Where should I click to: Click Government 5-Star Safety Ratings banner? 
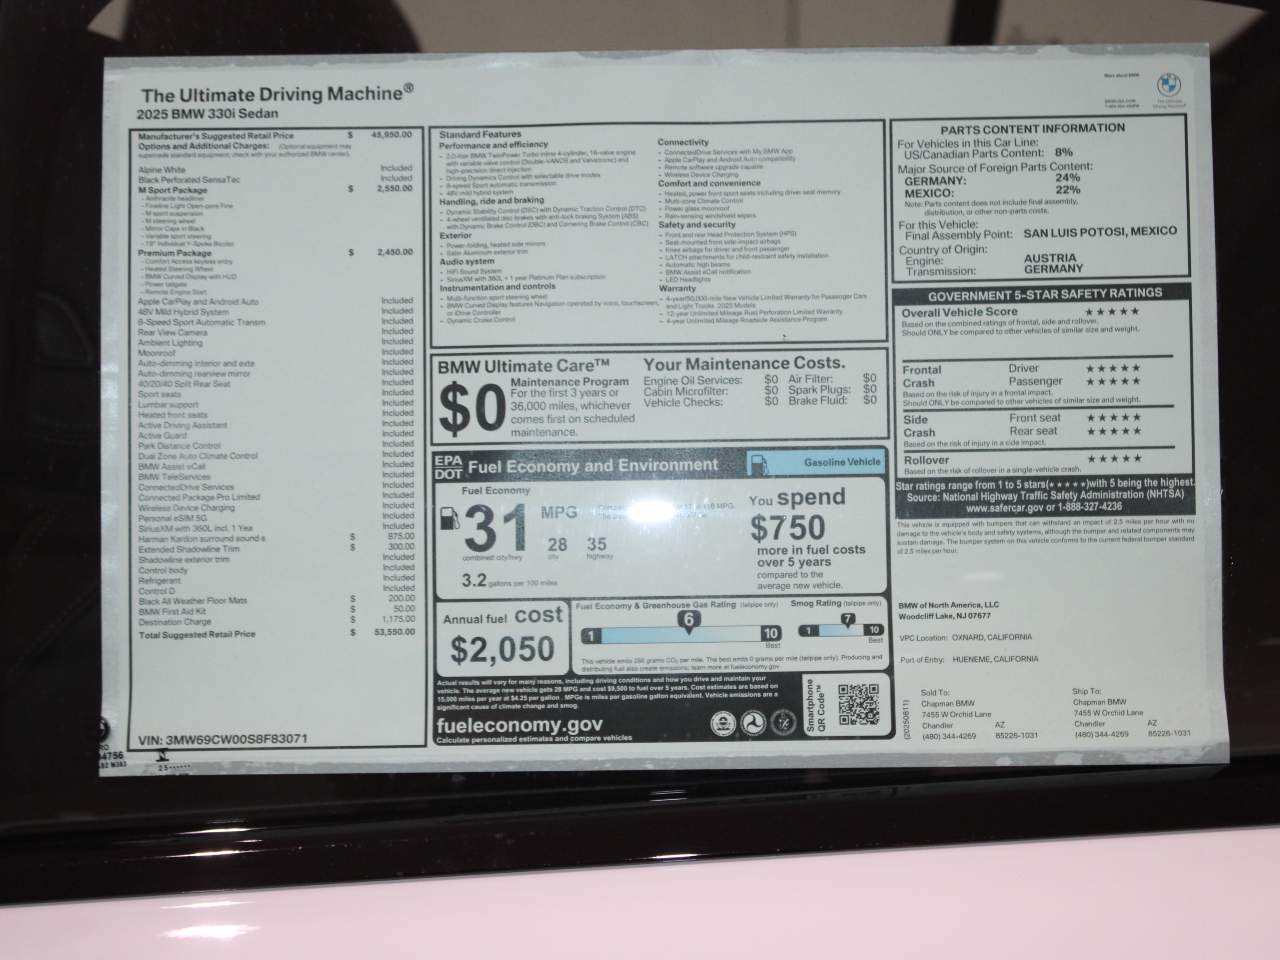[1045, 293]
